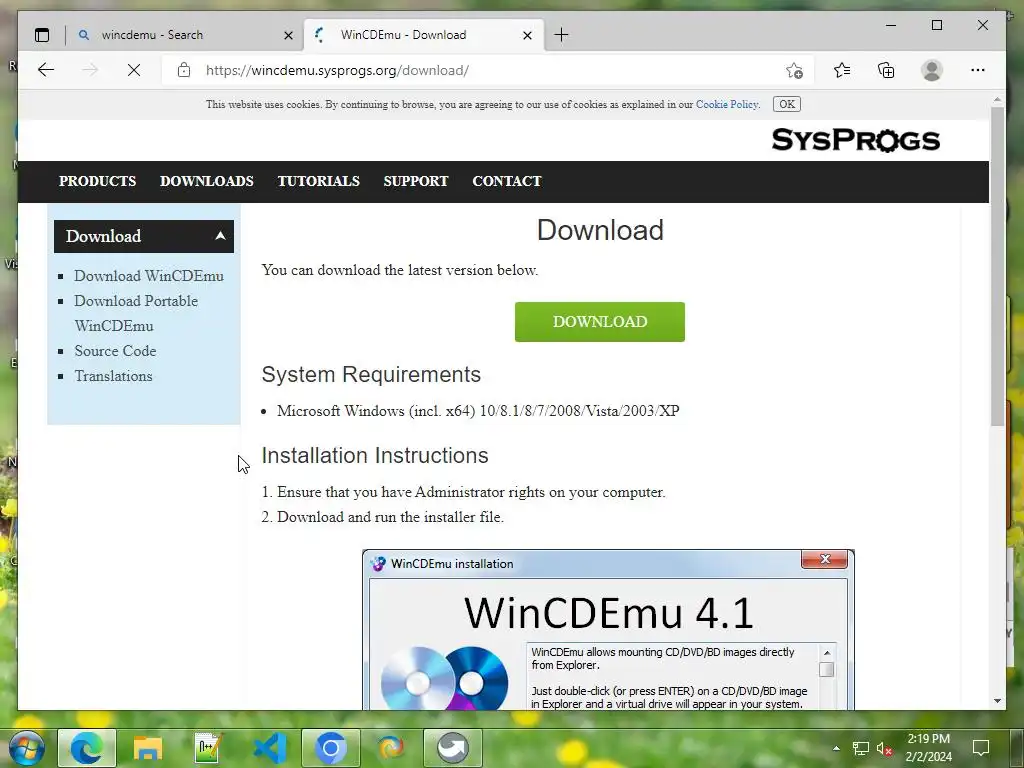Open the Action Center notifications
The image size is (1024, 768).
[981, 748]
